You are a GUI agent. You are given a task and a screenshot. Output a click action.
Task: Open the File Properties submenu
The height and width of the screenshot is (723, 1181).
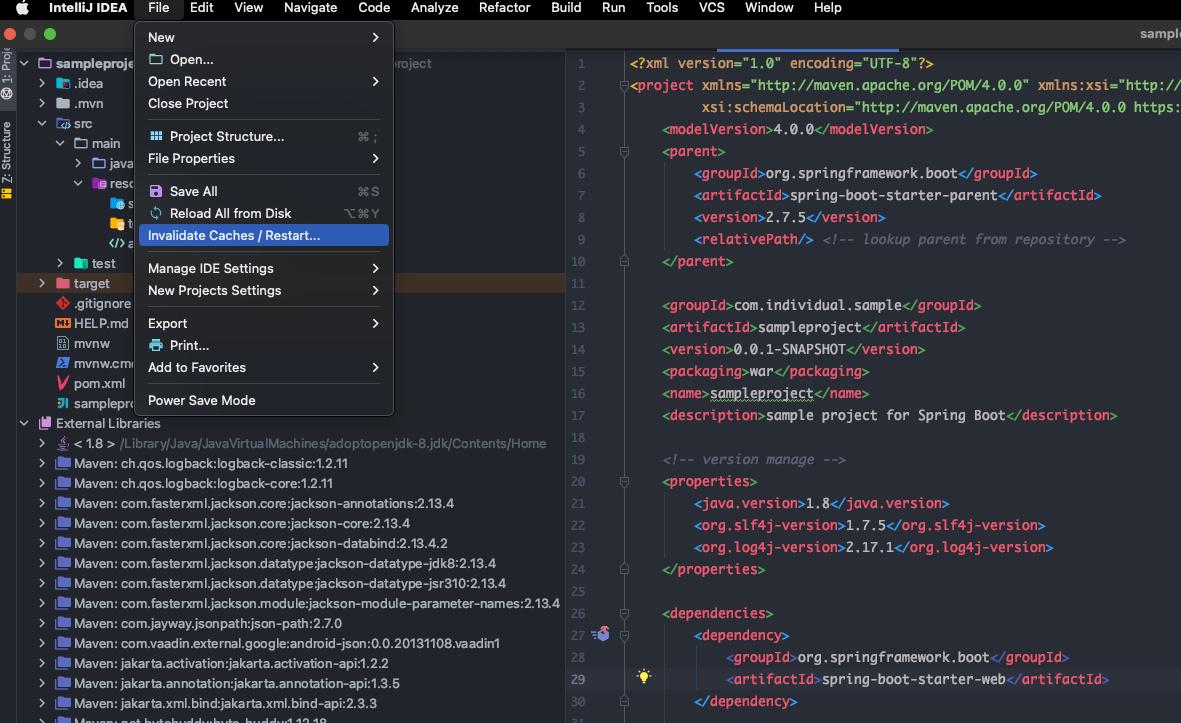[x=264, y=158]
